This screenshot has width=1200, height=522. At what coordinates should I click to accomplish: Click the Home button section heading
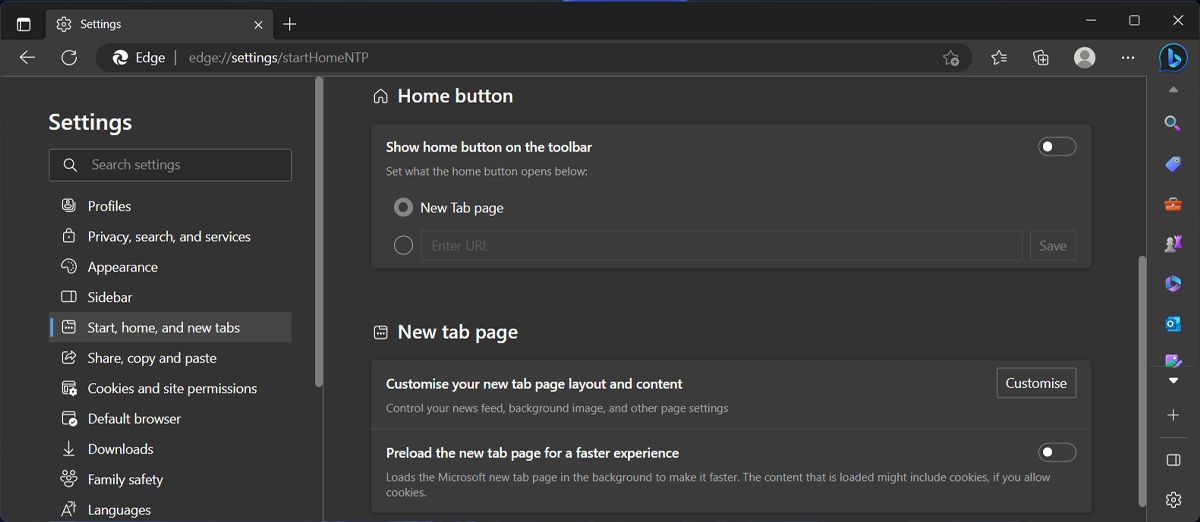[x=455, y=96]
